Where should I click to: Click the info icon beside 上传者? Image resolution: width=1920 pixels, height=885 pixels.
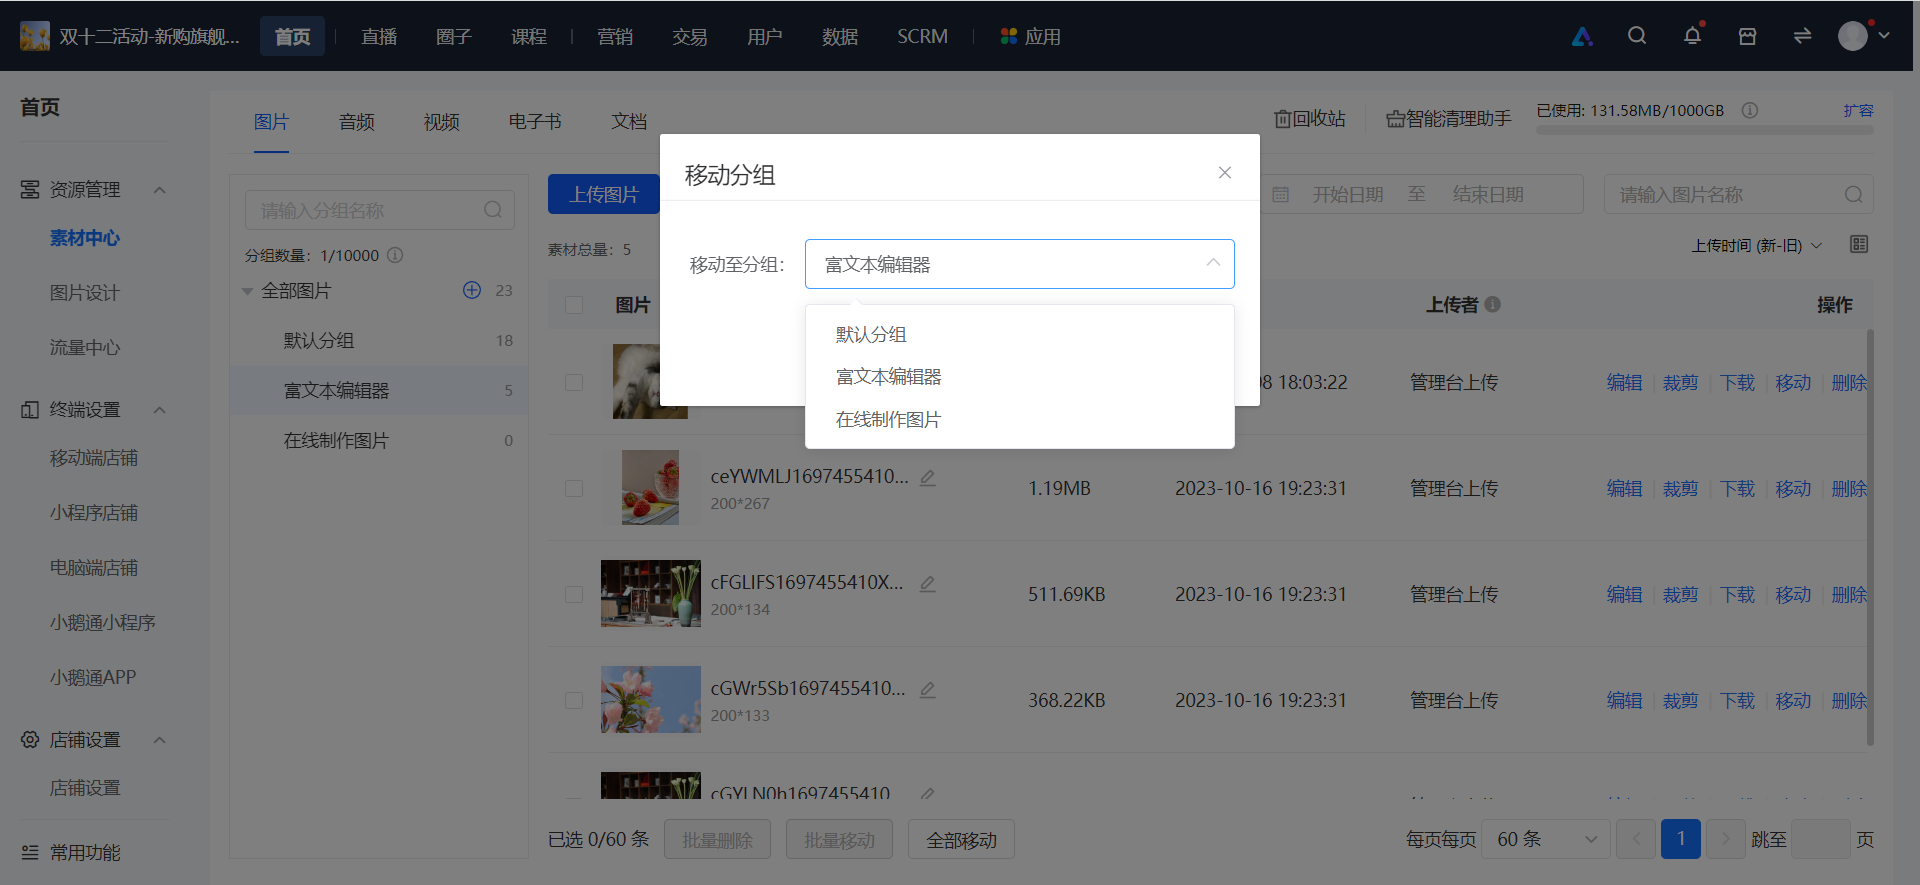(1492, 304)
